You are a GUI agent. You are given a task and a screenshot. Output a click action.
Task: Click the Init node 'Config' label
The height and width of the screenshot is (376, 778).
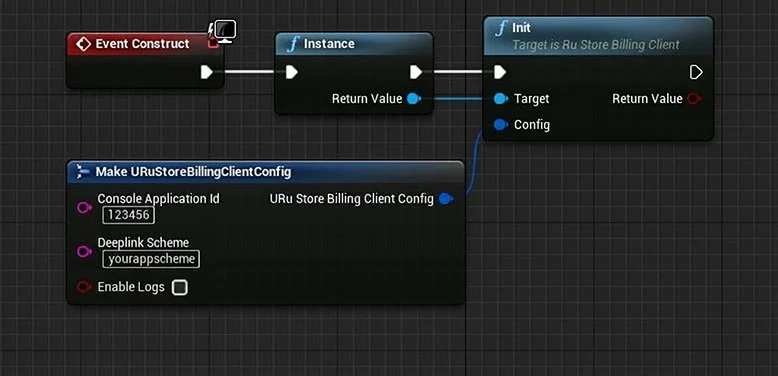(x=532, y=125)
